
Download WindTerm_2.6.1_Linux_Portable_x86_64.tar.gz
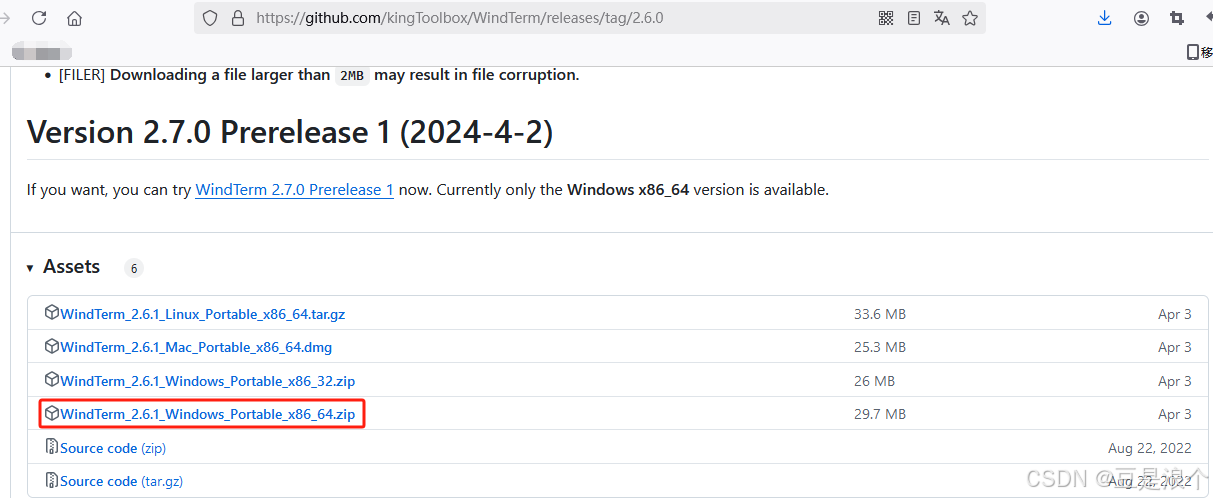(x=202, y=314)
